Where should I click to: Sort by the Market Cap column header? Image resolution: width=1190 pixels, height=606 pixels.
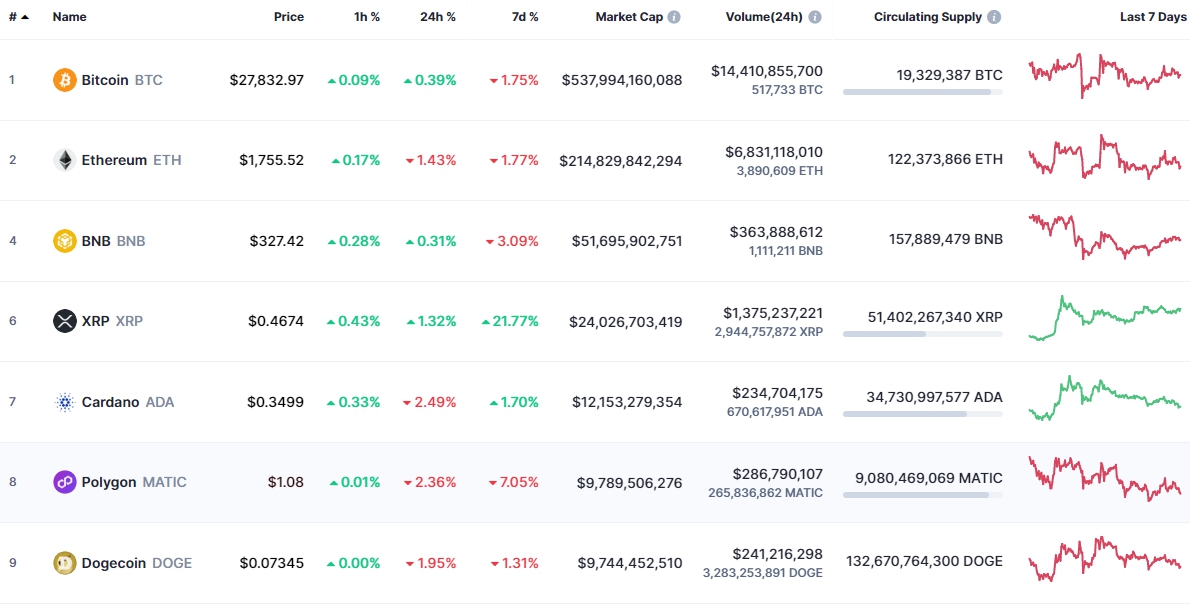point(629,17)
